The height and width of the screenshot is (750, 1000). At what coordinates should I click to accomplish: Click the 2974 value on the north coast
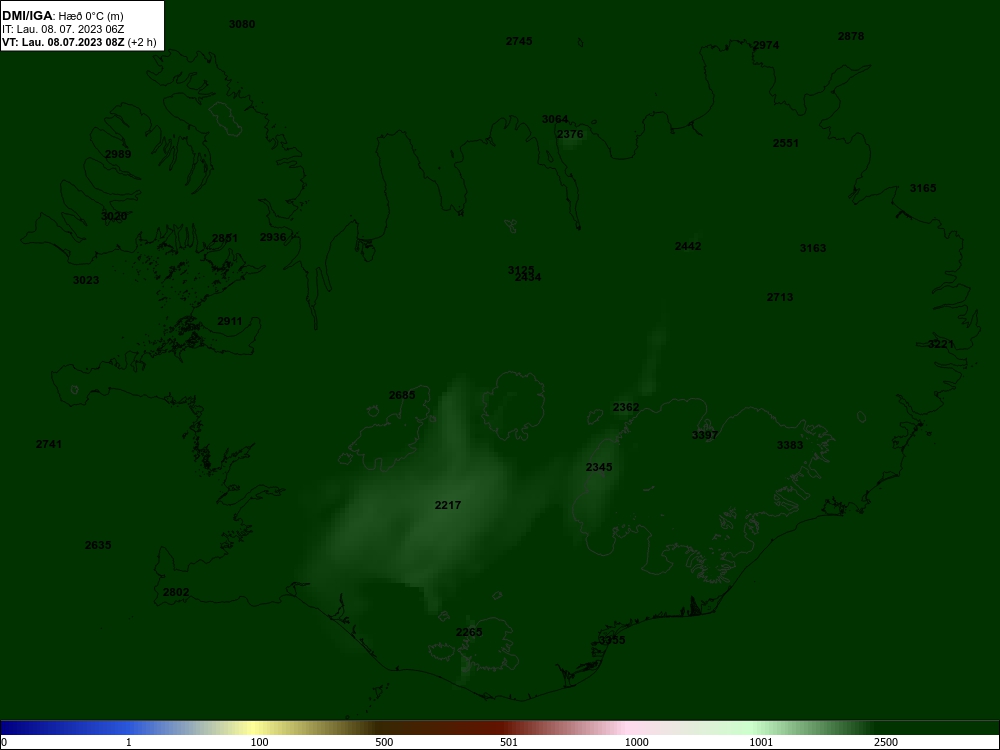[x=766, y=45]
